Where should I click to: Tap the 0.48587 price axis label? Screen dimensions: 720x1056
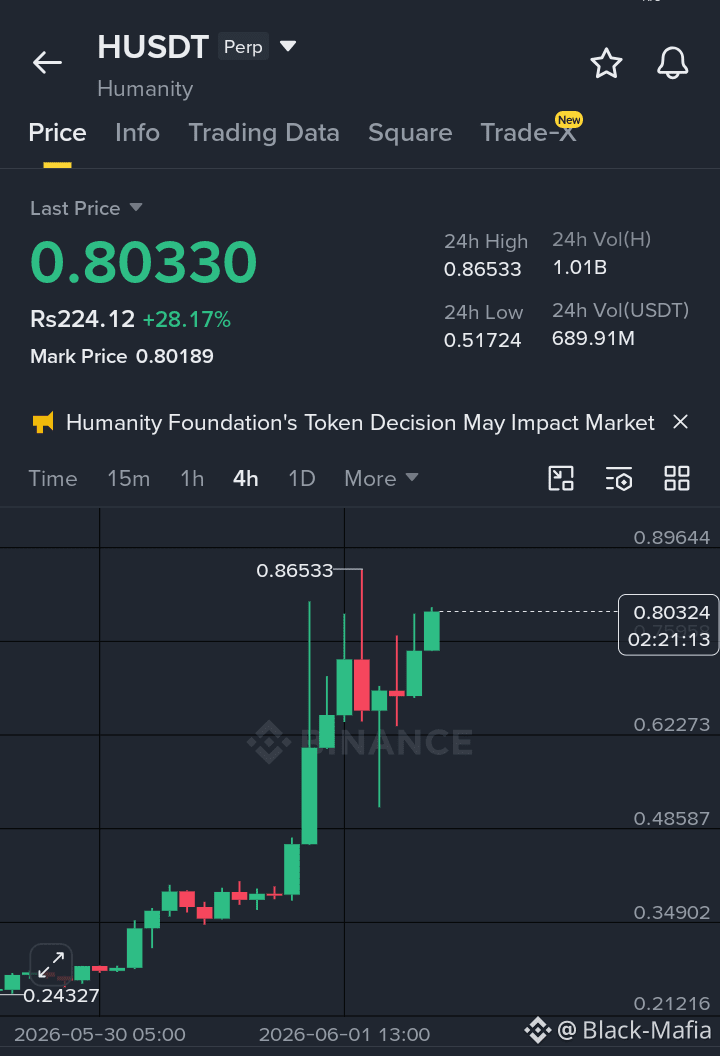[x=672, y=819]
